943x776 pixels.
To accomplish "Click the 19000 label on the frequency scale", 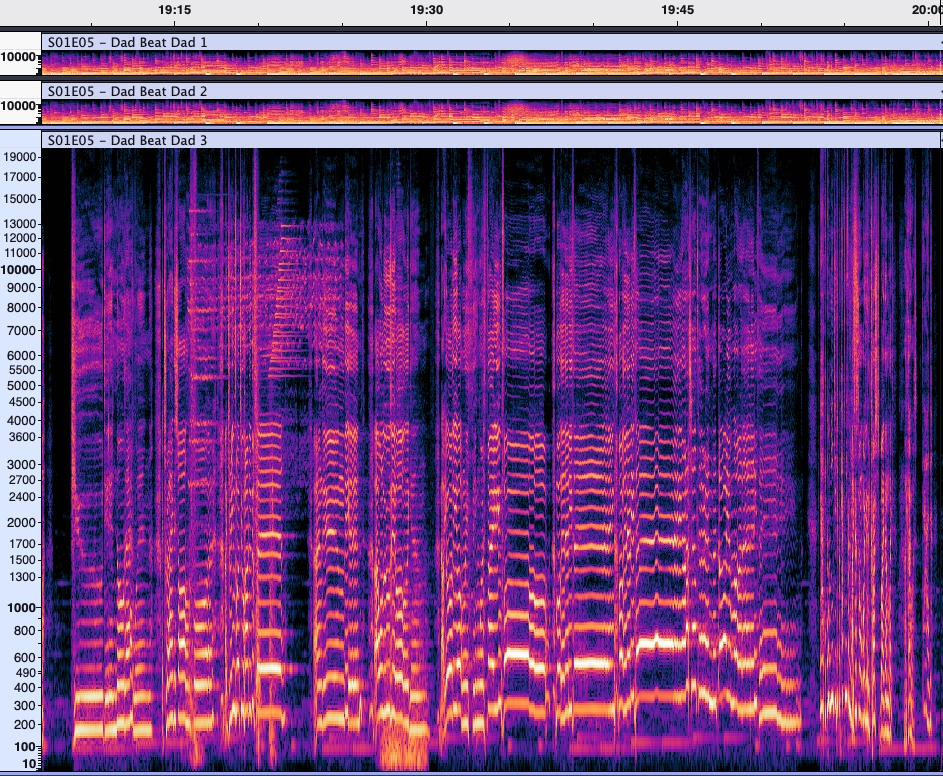I will pos(21,157).
